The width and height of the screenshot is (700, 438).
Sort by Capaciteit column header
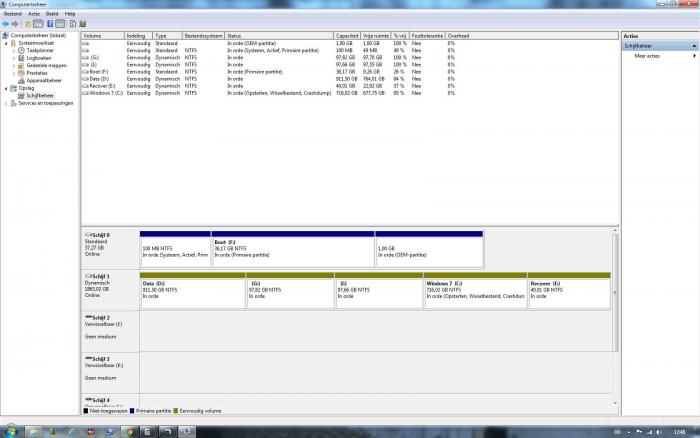tap(347, 36)
